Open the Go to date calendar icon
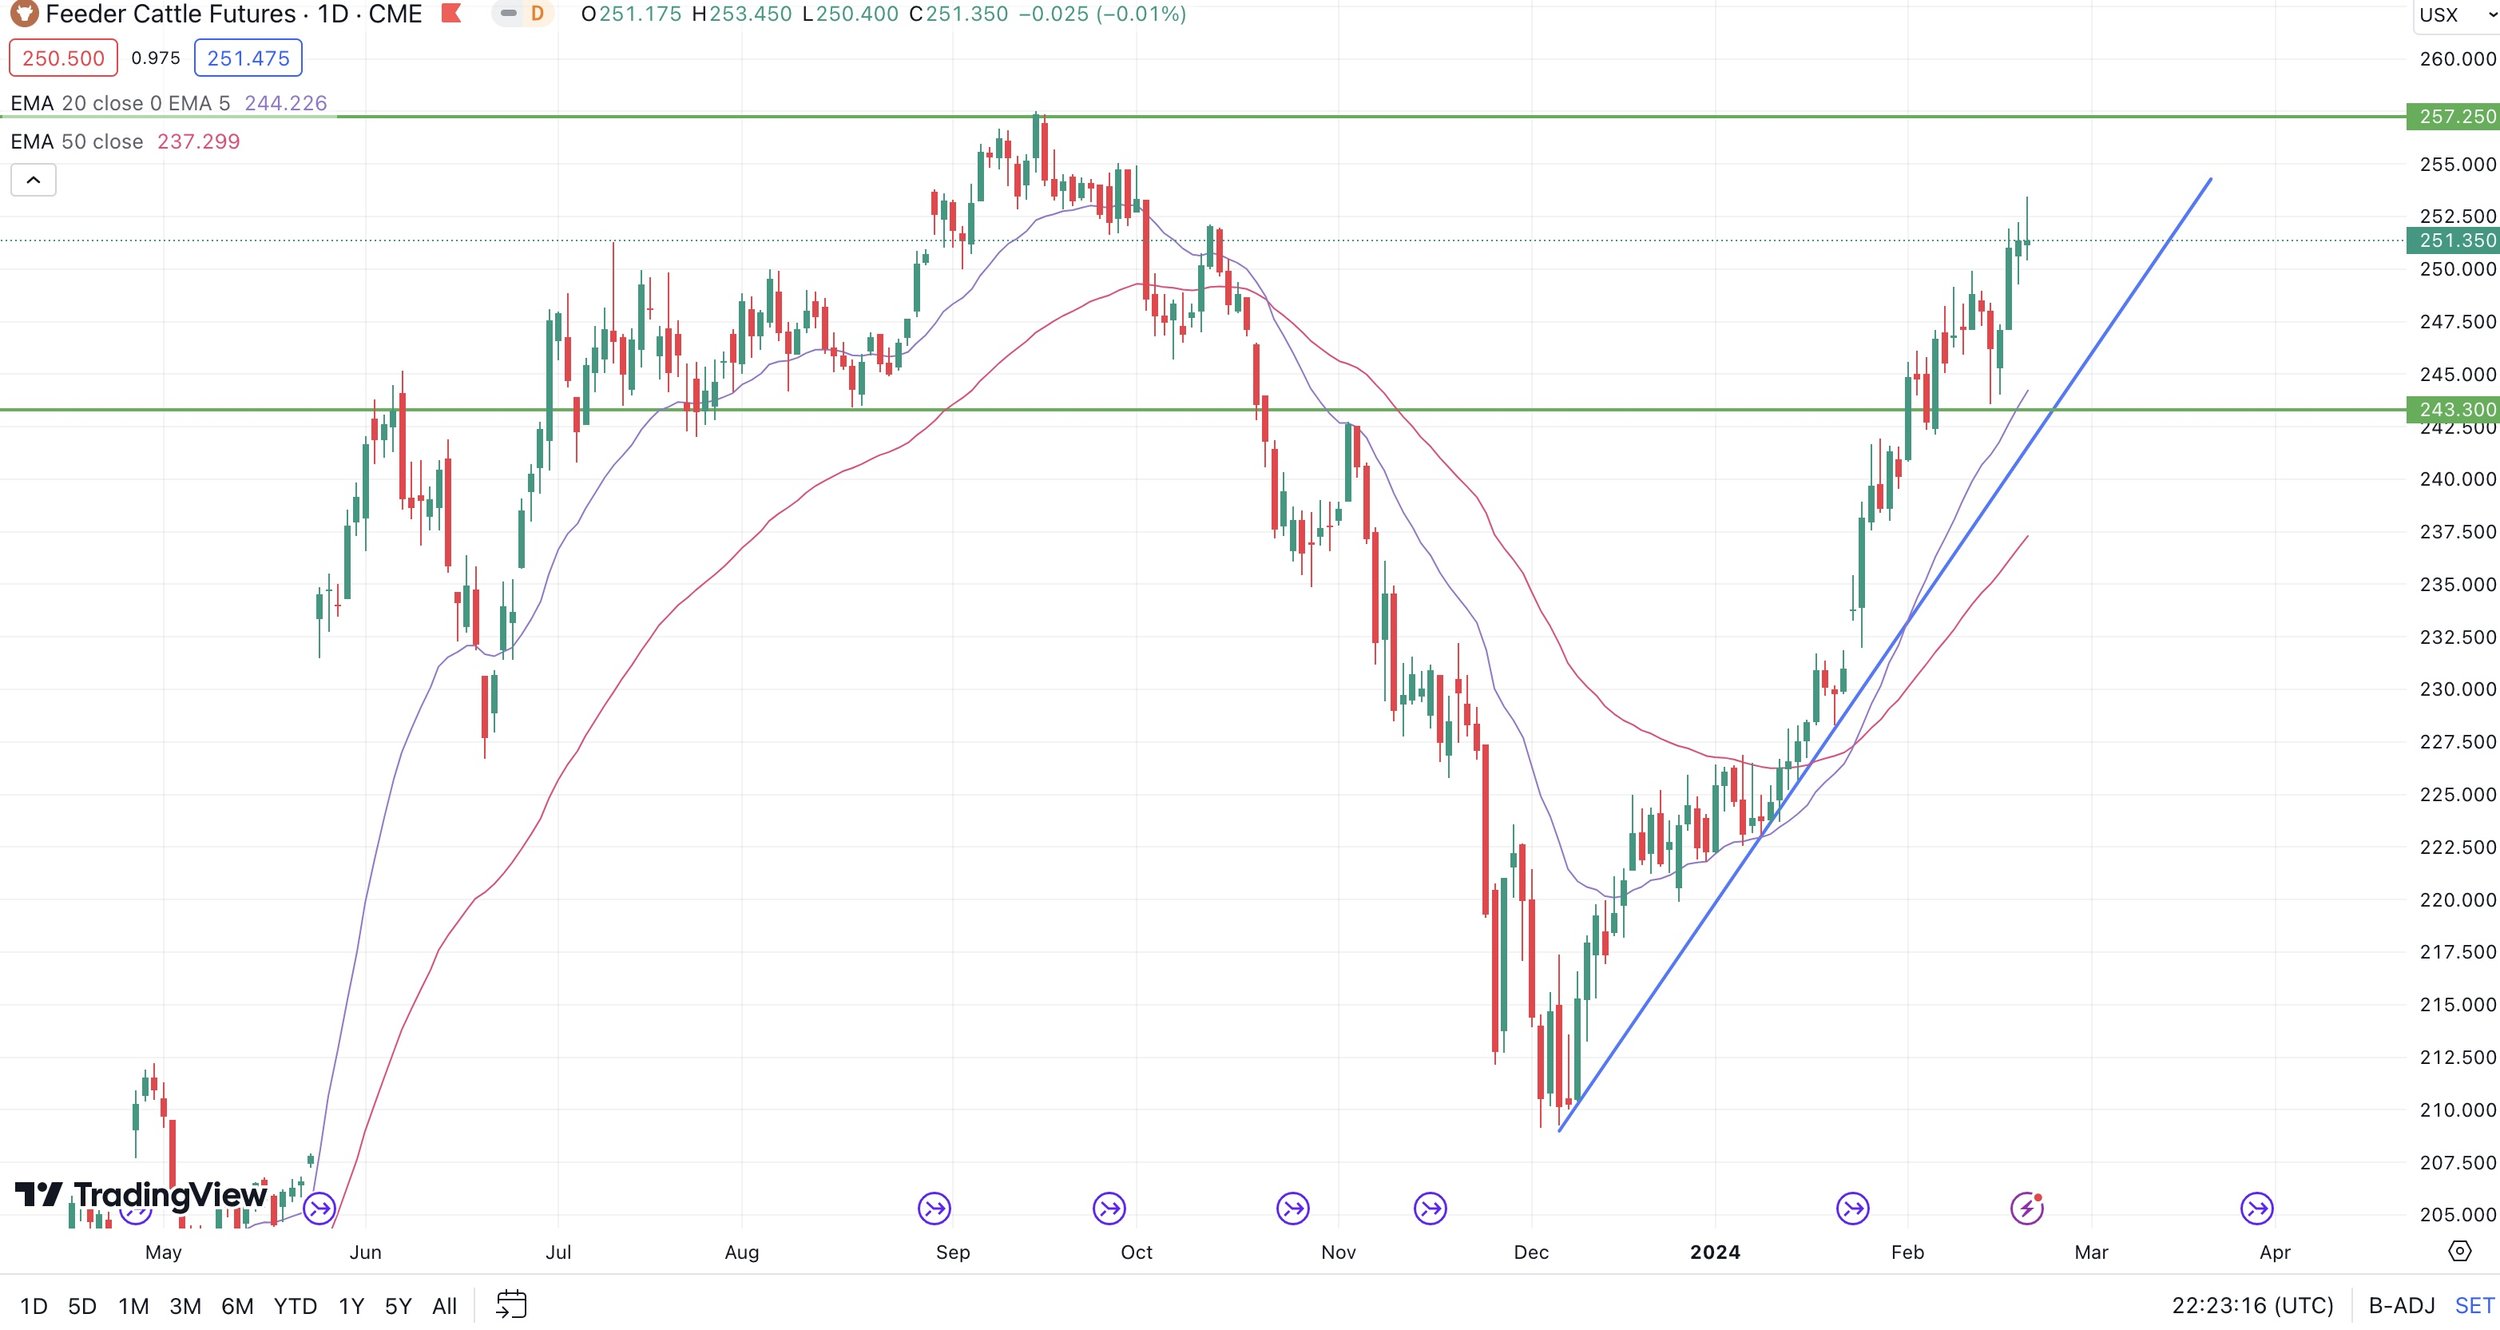 (x=511, y=1305)
